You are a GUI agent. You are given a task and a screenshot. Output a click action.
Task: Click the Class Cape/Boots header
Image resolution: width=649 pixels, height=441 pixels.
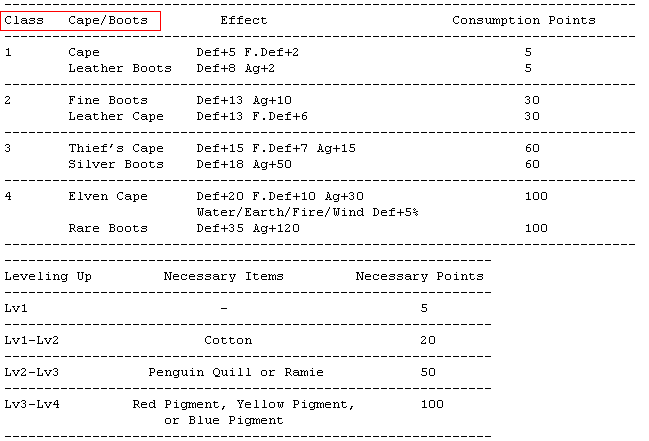80,21
